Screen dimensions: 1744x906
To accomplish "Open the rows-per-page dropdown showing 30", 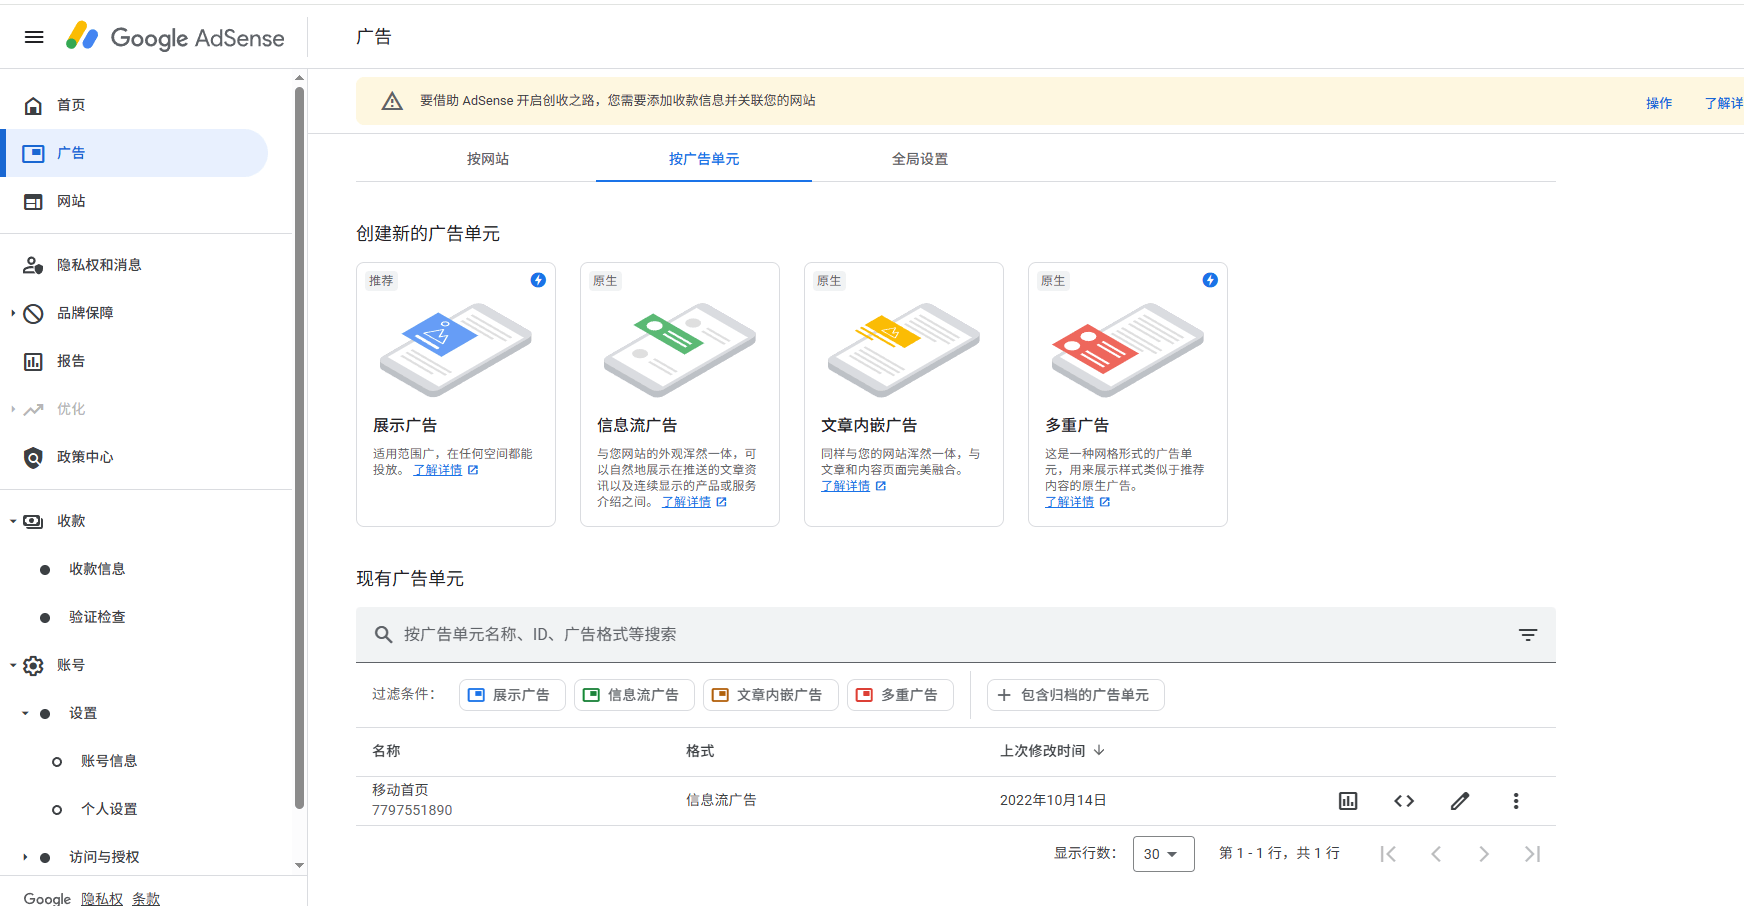I will pos(1163,854).
